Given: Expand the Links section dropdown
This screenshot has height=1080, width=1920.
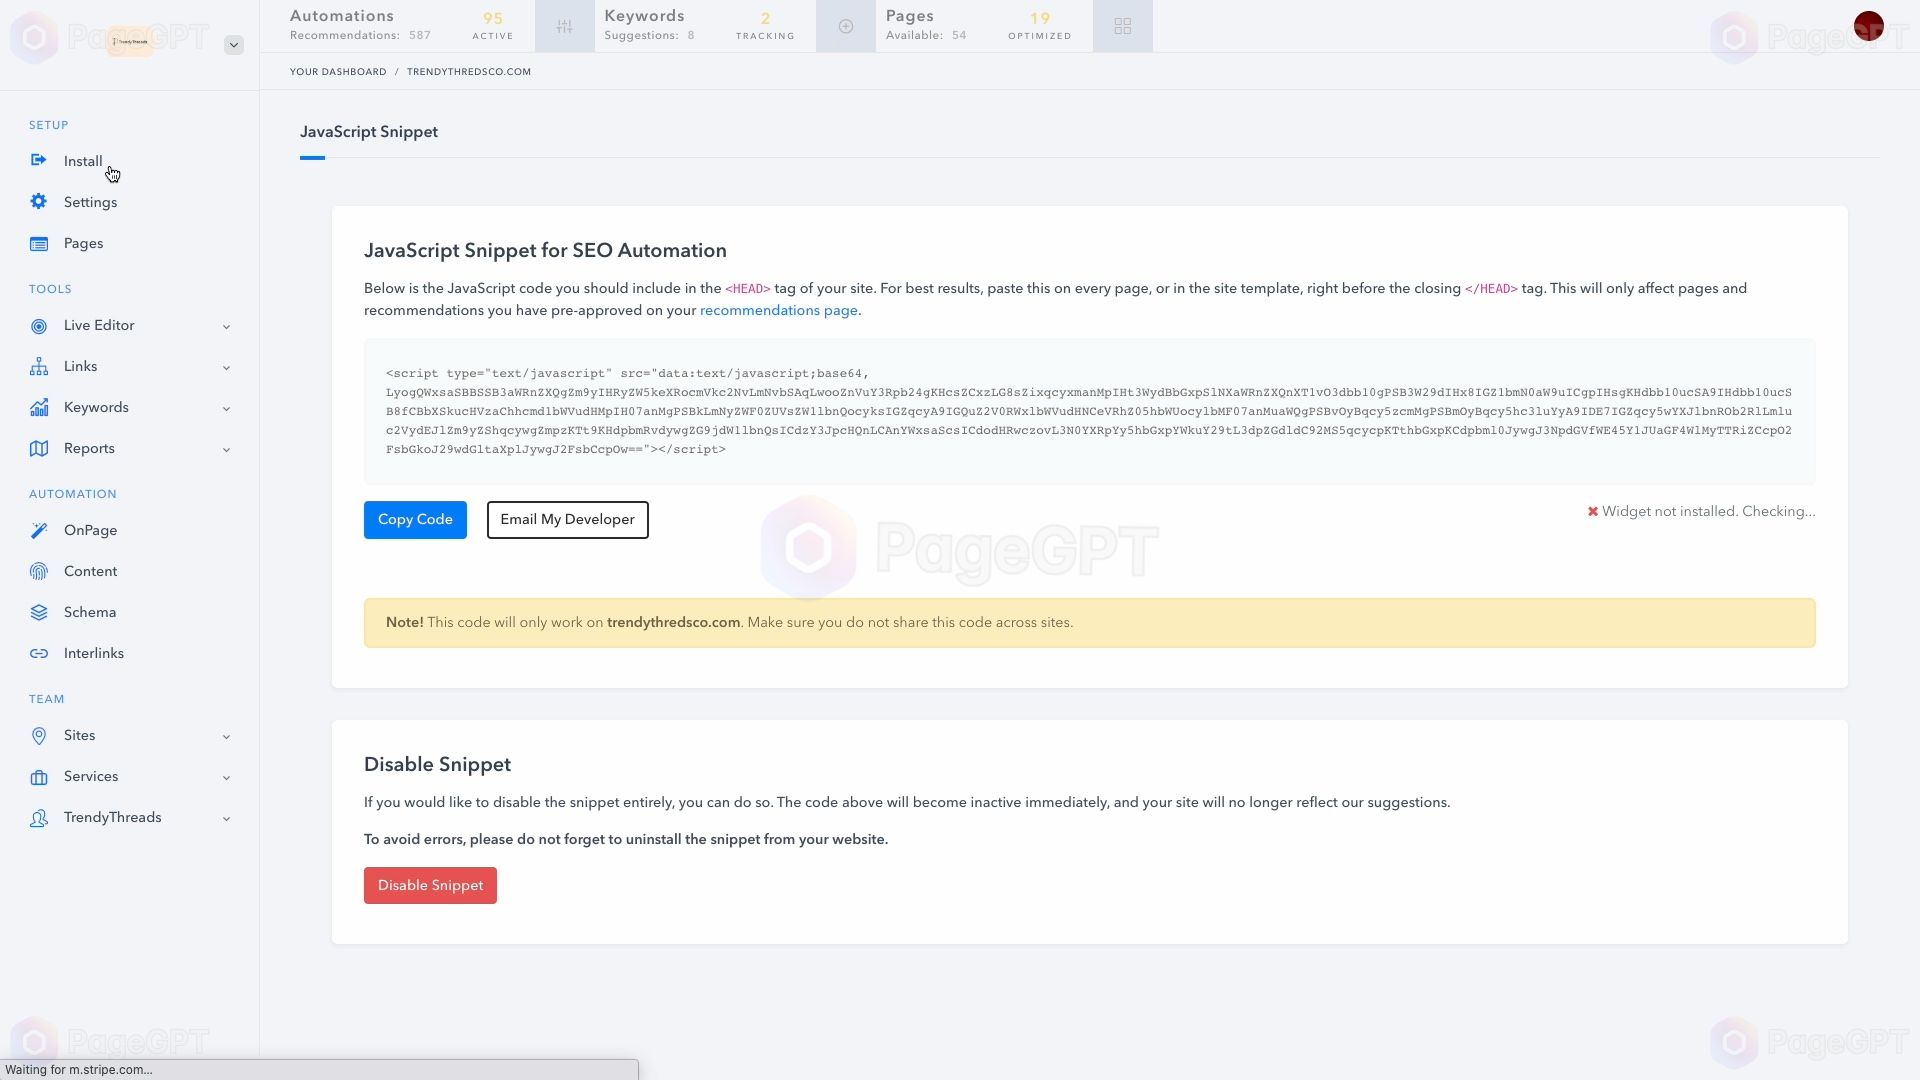Looking at the screenshot, I should tap(225, 367).
